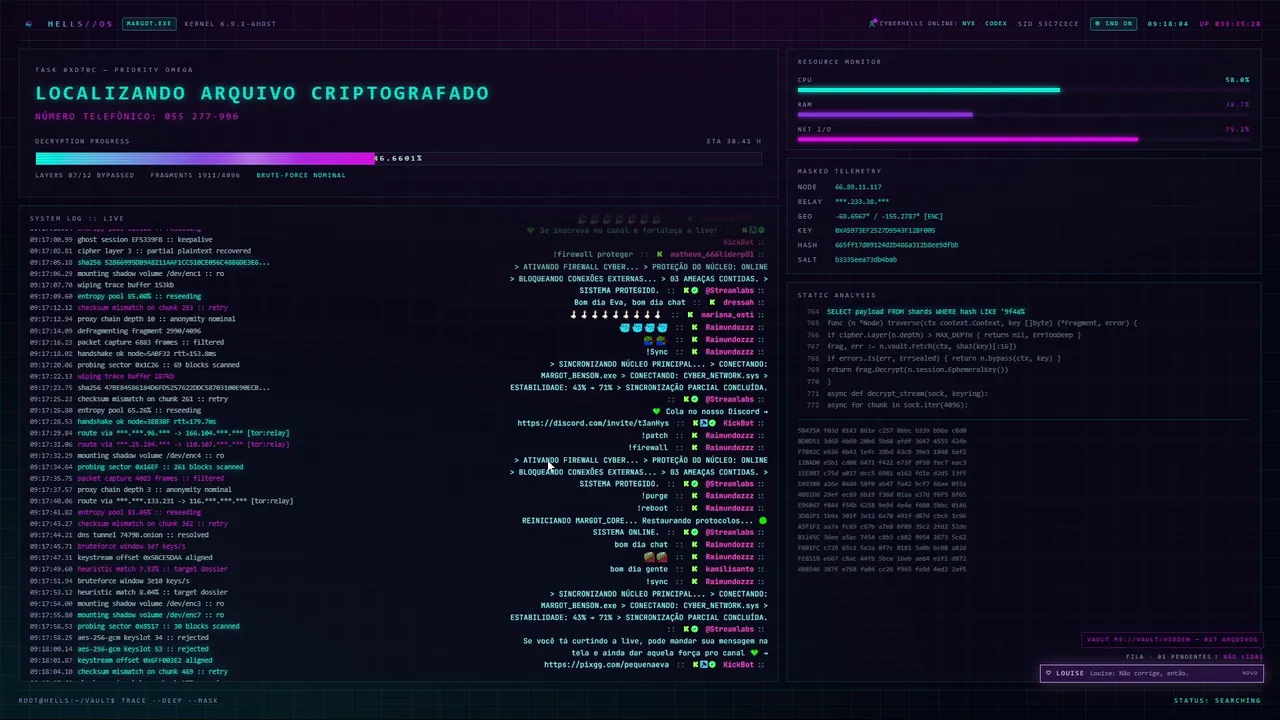Click the HASH telemetry value
The image size is (1280, 720).
[x=896, y=244]
